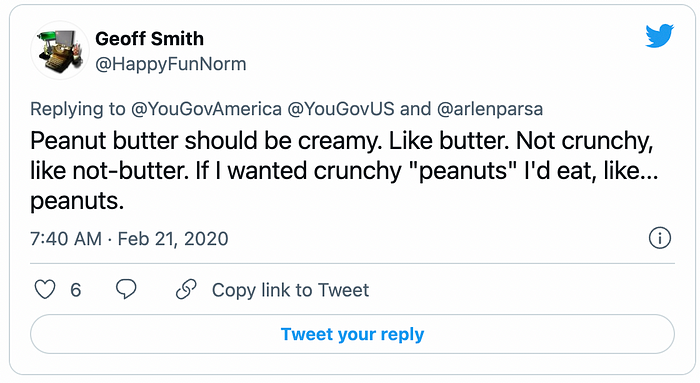
Task: Click the Geoff Smith display name
Action: tap(150, 39)
